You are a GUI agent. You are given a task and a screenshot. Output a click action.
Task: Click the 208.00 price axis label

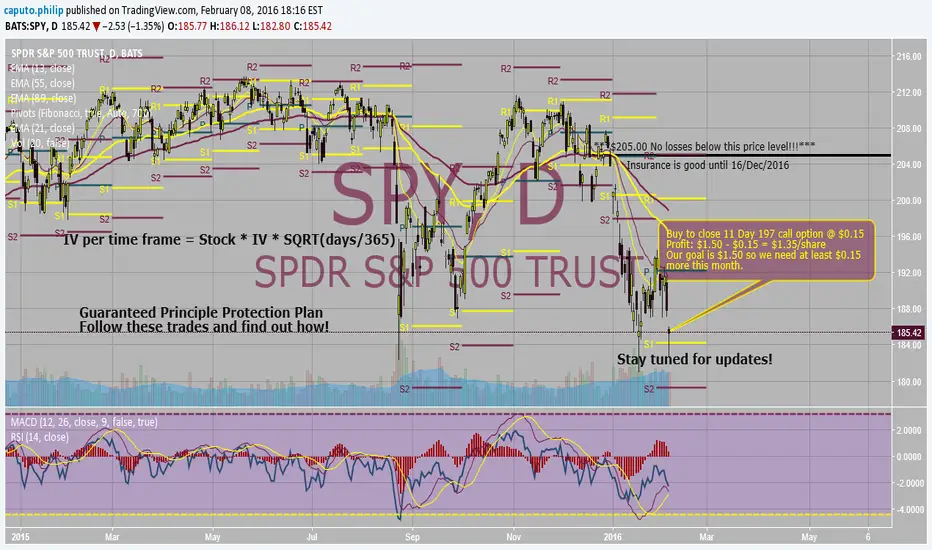click(909, 128)
